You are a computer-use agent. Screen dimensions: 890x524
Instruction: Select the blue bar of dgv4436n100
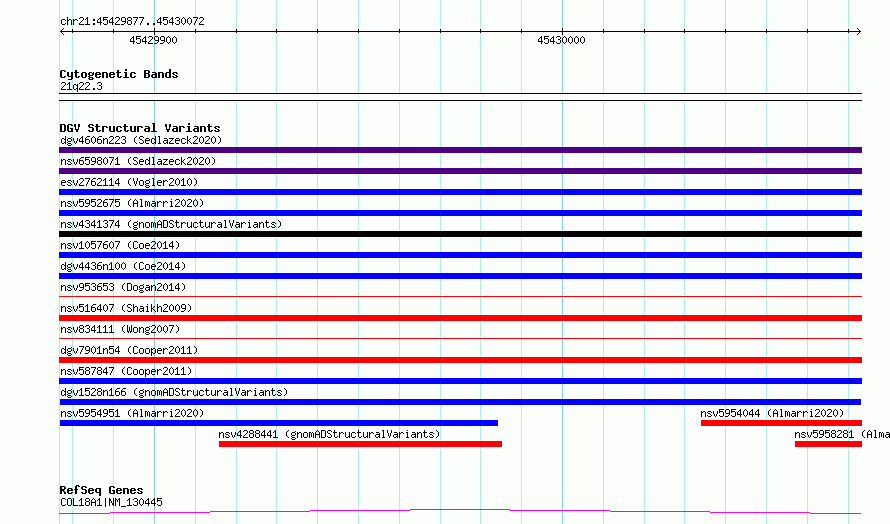[x=460, y=276]
